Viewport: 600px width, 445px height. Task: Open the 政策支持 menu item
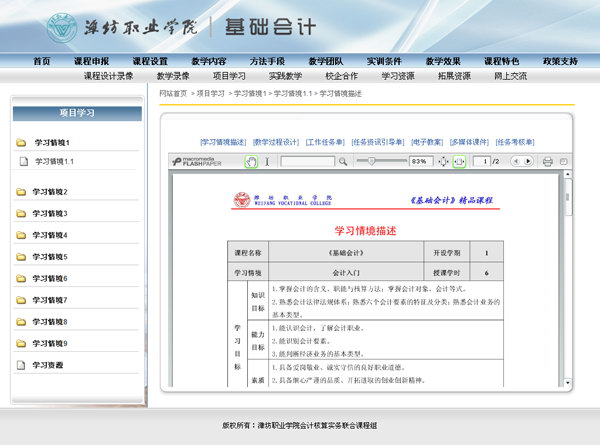[560, 61]
